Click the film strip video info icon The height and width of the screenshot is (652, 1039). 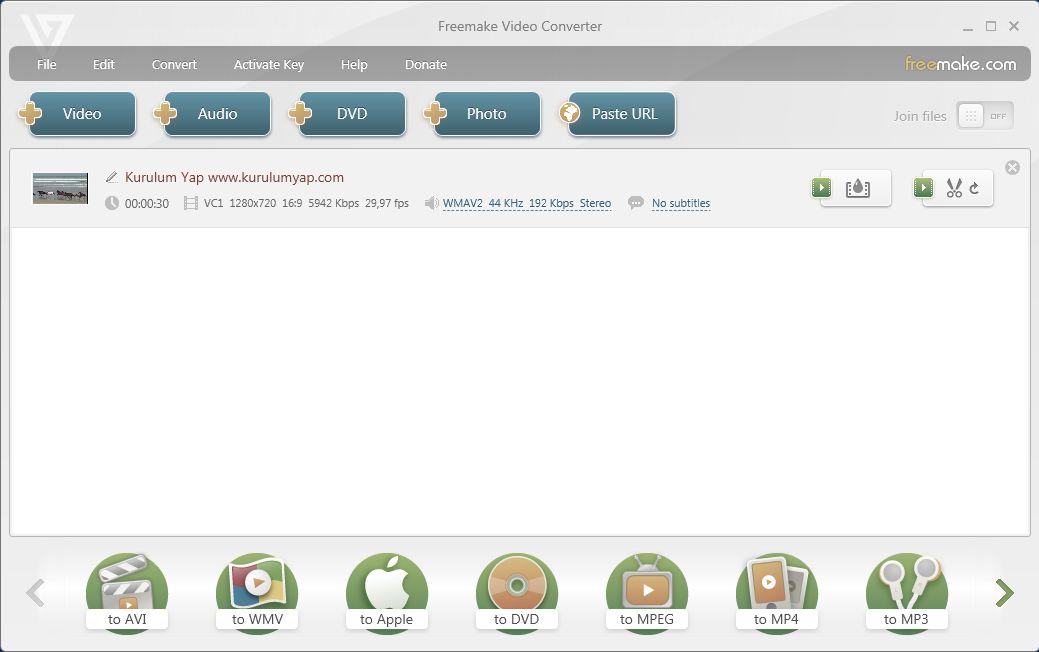pos(190,203)
